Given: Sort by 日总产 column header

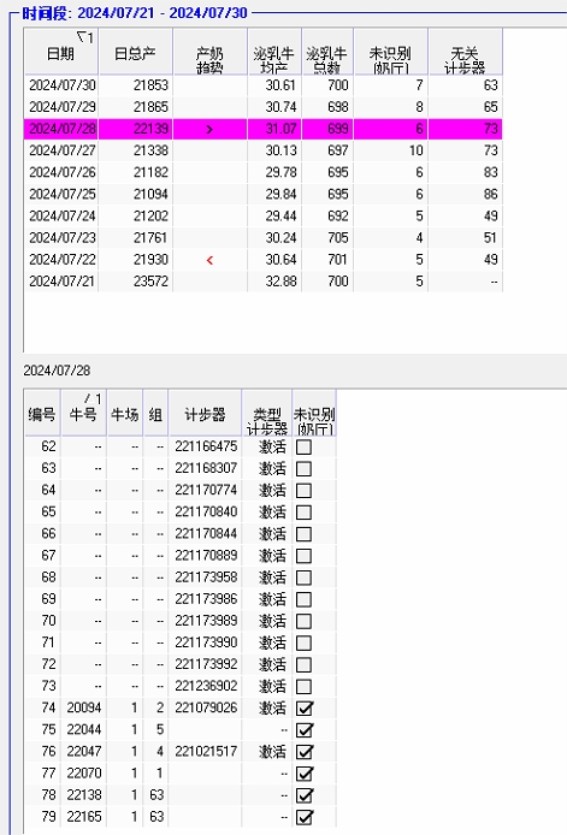Looking at the screenshot, I should point(135,52).
